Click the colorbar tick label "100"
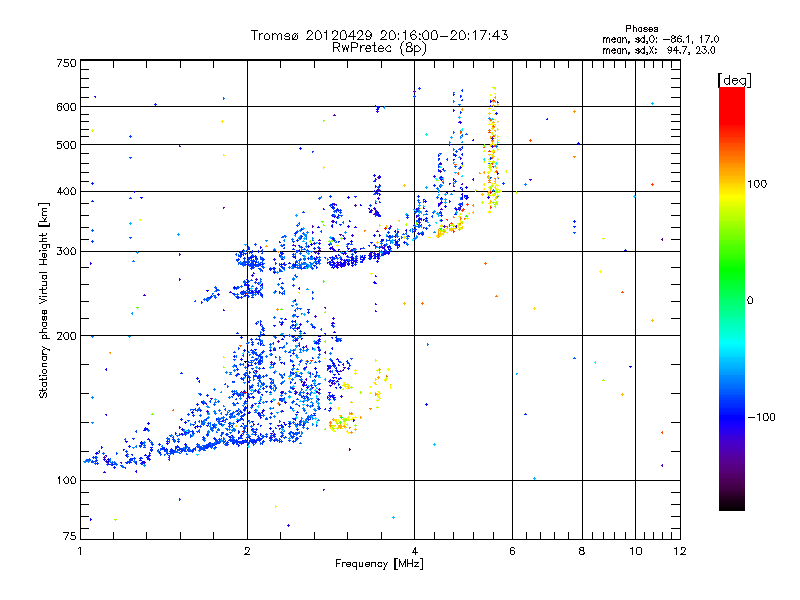Screen dimensions: 800x600 coord(757,184)
